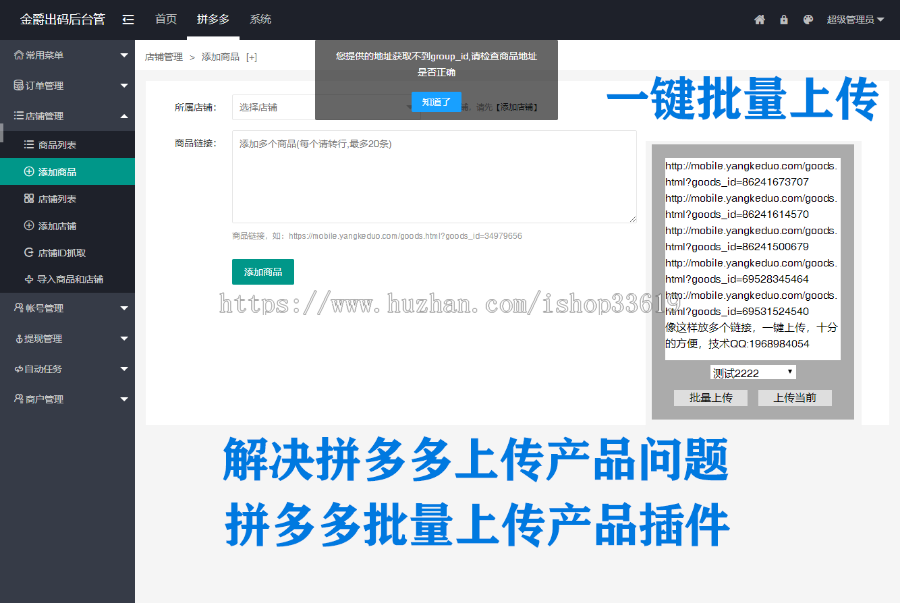900x603 pixels.
Task: Switch to the 拼多多 menu tab
Action: [x=213, y=19]
